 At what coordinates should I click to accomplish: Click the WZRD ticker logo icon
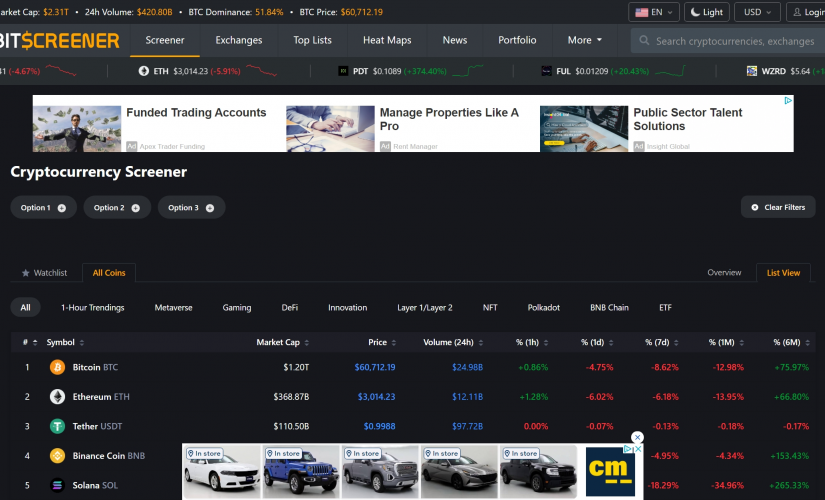[x=752, y=71]
